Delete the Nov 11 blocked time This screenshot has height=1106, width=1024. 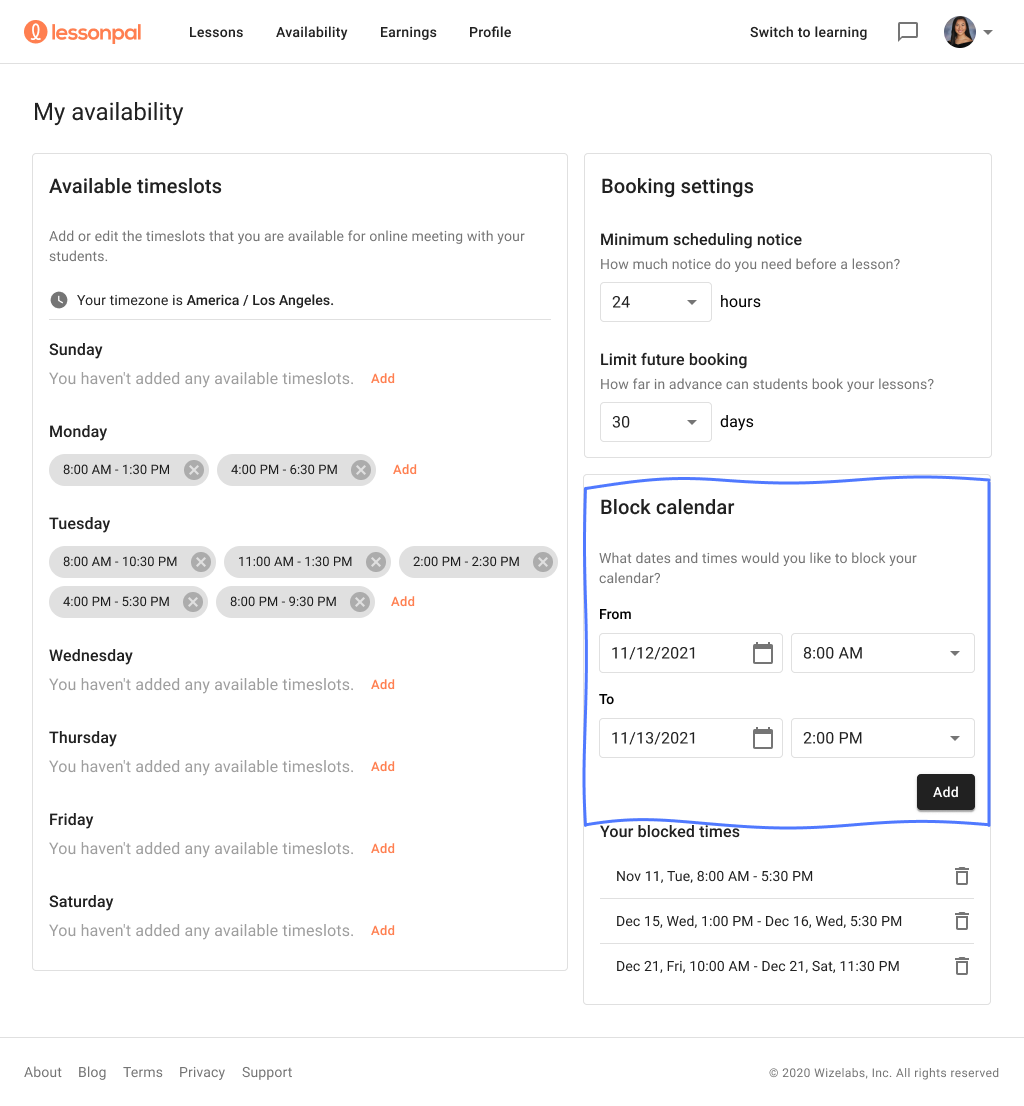pyautogui.click(x=962, y=876)
